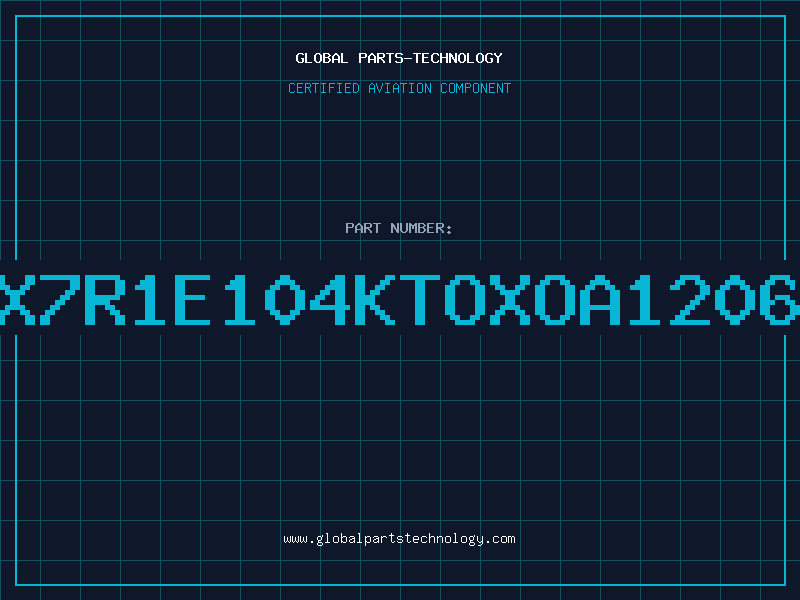Click the word CERTIFIED in the subtitle
The width and height of the screenshot is (800, 600).
[324, 88]
